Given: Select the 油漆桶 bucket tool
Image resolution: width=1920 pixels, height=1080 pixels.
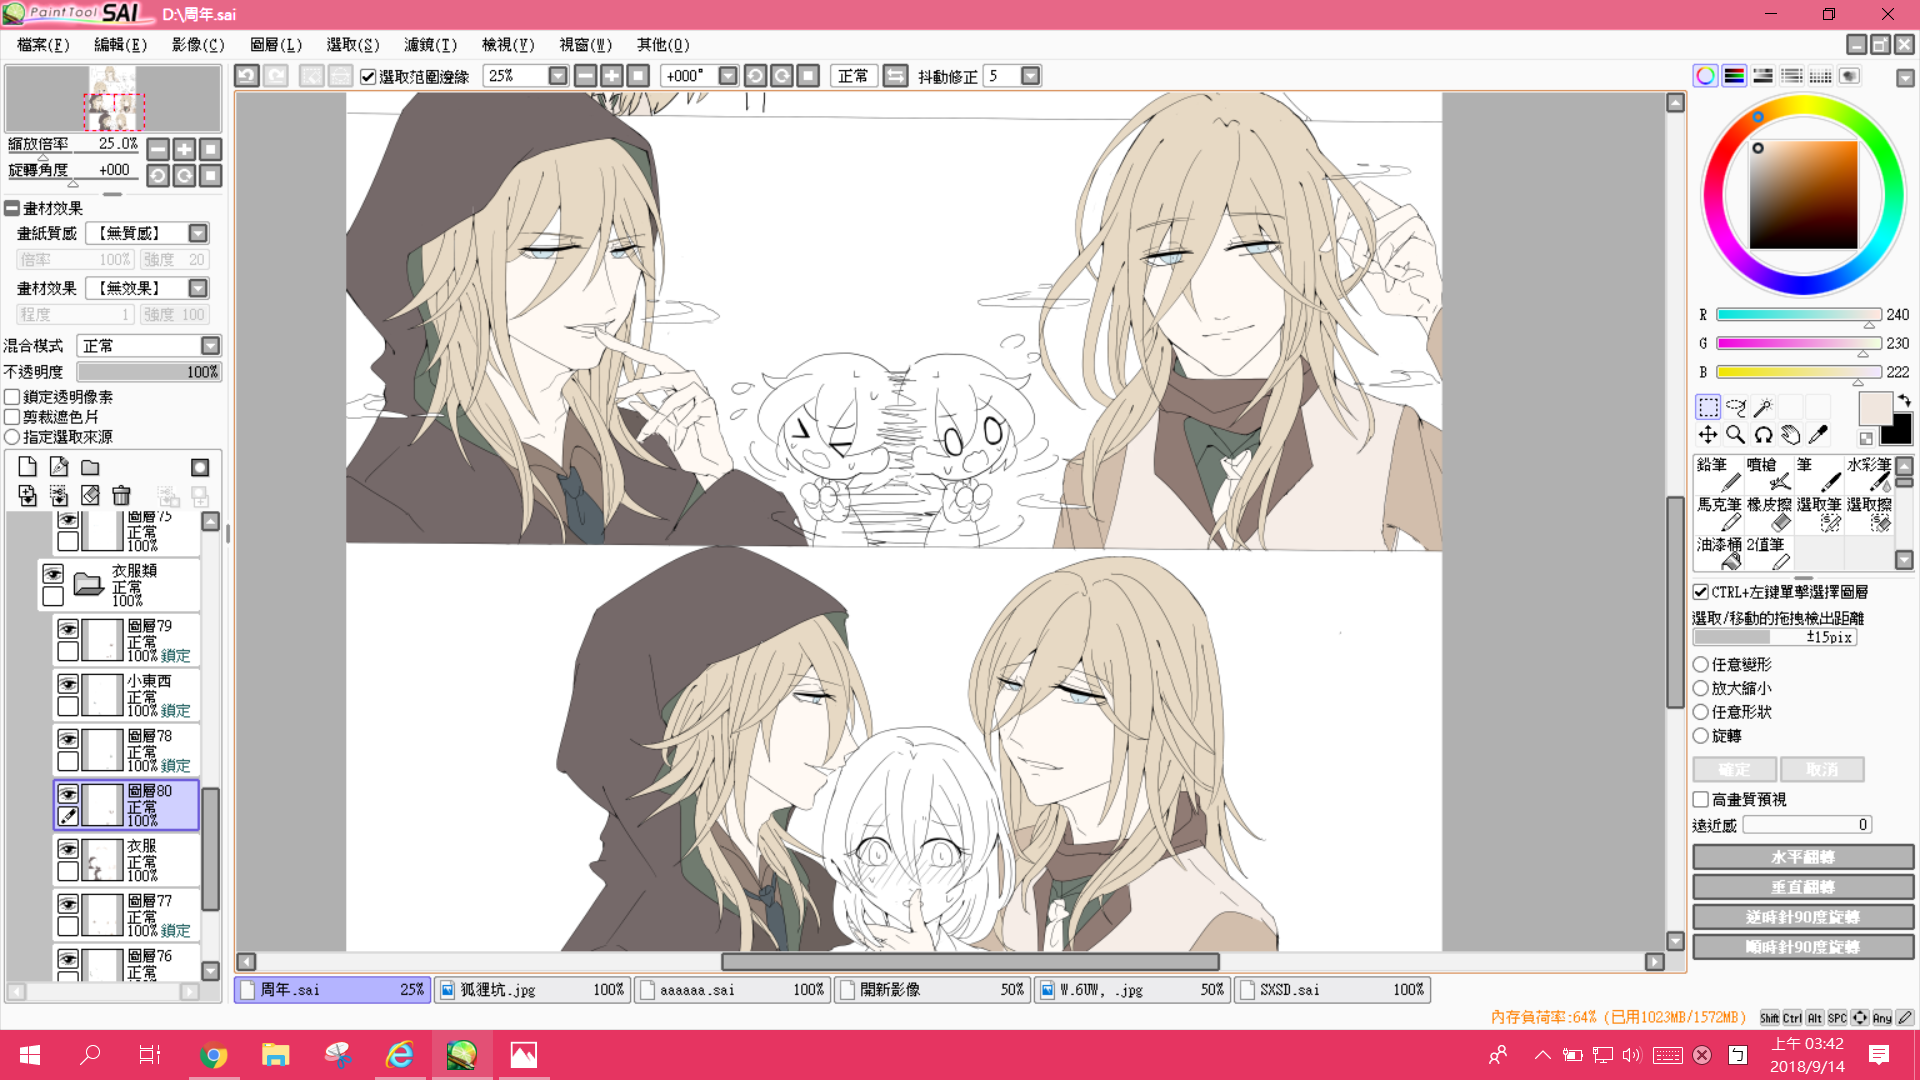Looking at the screenshot, I should (1719, 554).
